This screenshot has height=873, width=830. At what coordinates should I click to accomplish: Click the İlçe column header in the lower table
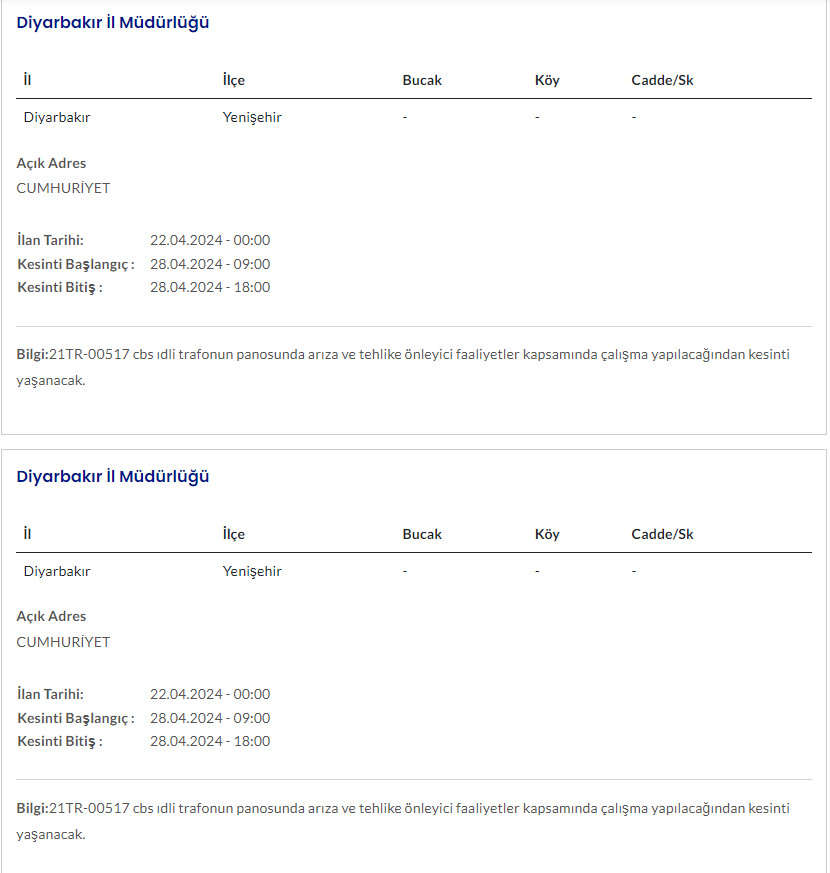pyautogui.click(x=233, y=534)
